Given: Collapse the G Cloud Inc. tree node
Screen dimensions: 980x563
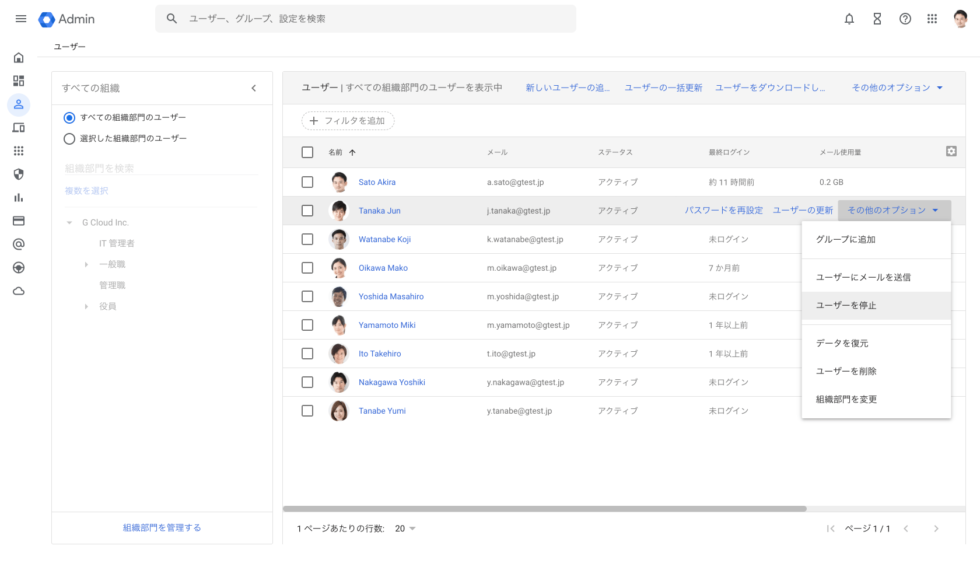Looking at the screenshot, I should tap(69, 222).
